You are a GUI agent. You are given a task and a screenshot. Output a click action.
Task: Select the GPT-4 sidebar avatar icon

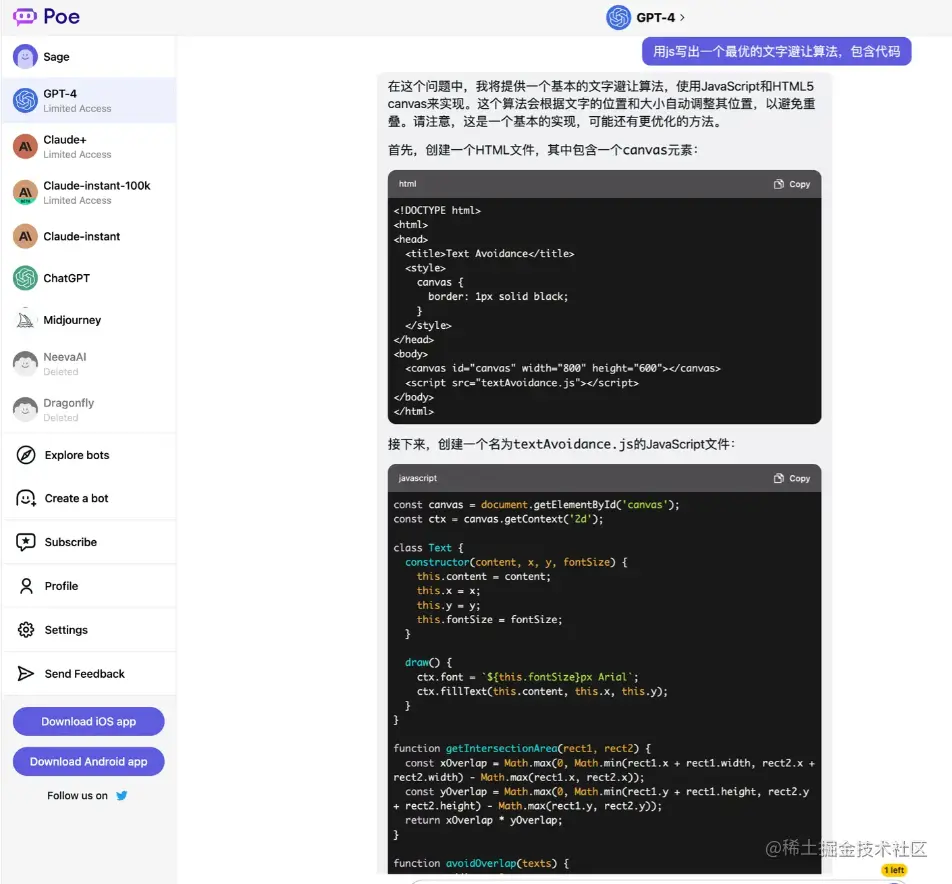[25, 100]
